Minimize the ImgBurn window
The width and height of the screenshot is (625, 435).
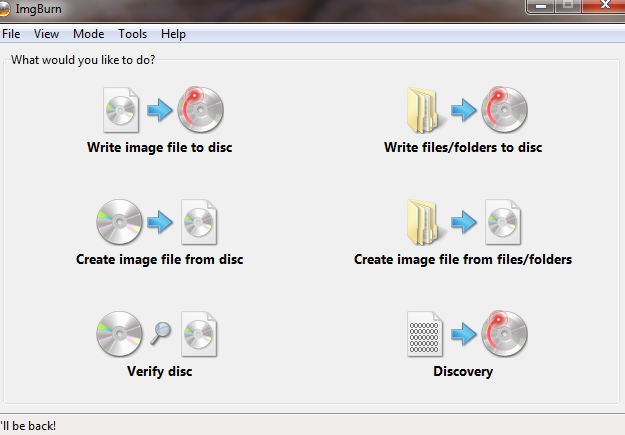pos(540,6)
